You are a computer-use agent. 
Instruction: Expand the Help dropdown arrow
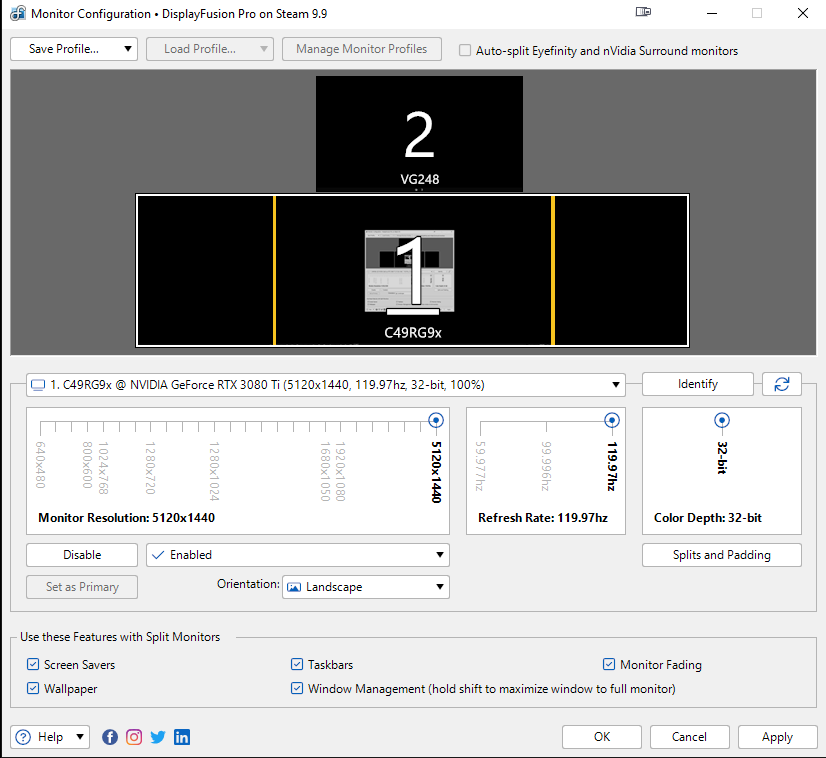[x=80, y=737]
